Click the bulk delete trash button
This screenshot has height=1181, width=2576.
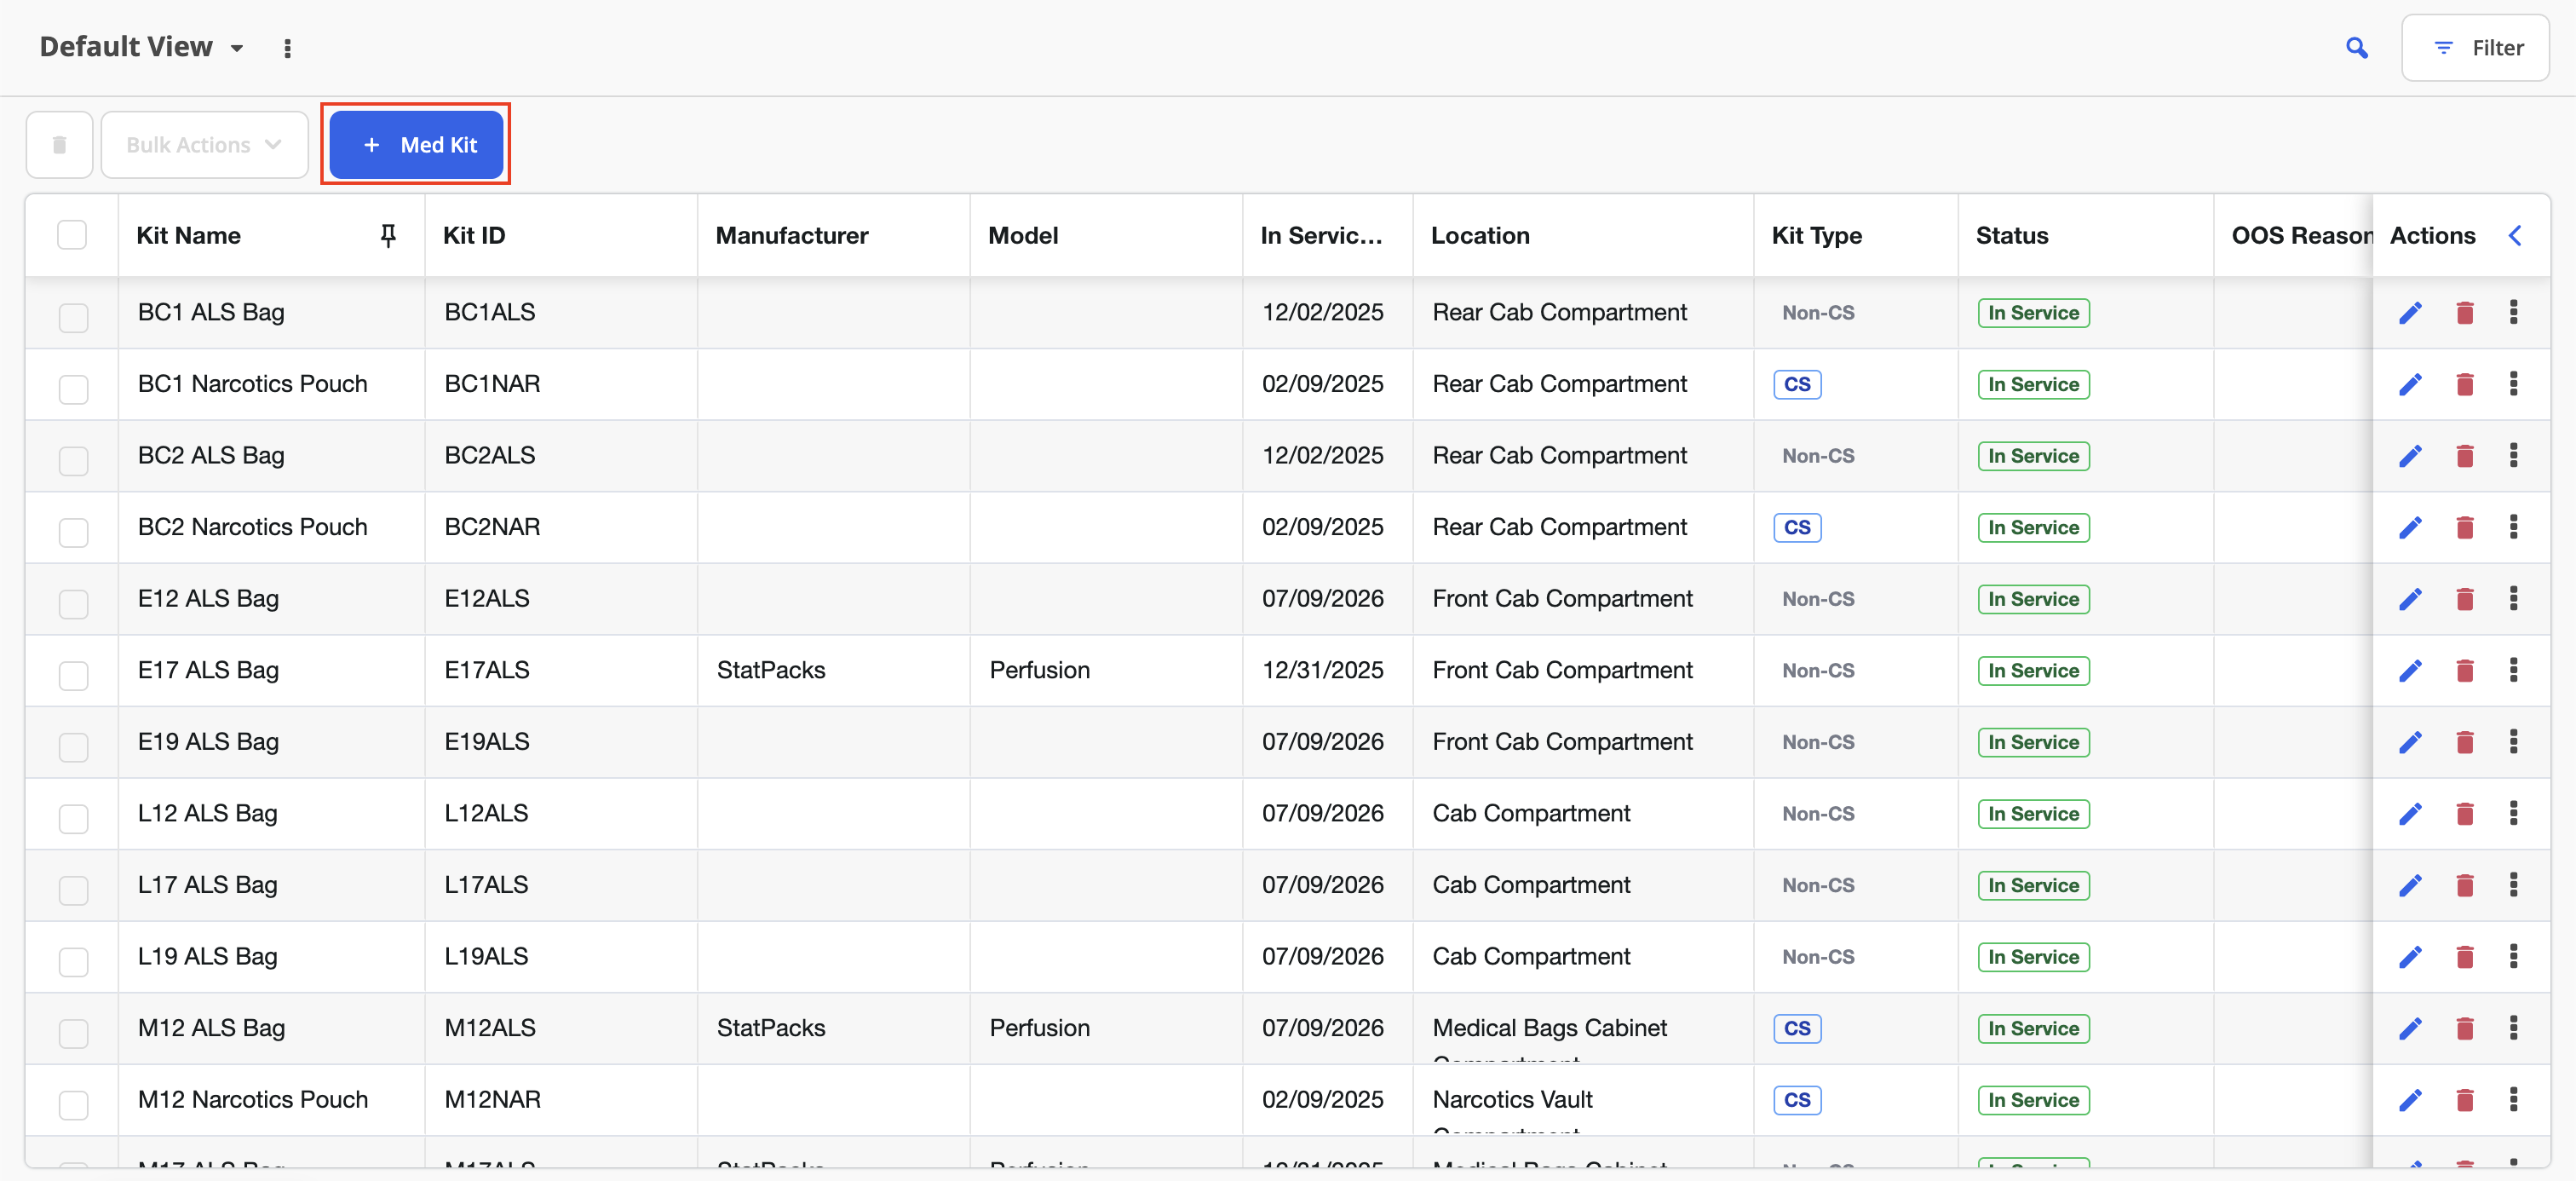(59, 145)
